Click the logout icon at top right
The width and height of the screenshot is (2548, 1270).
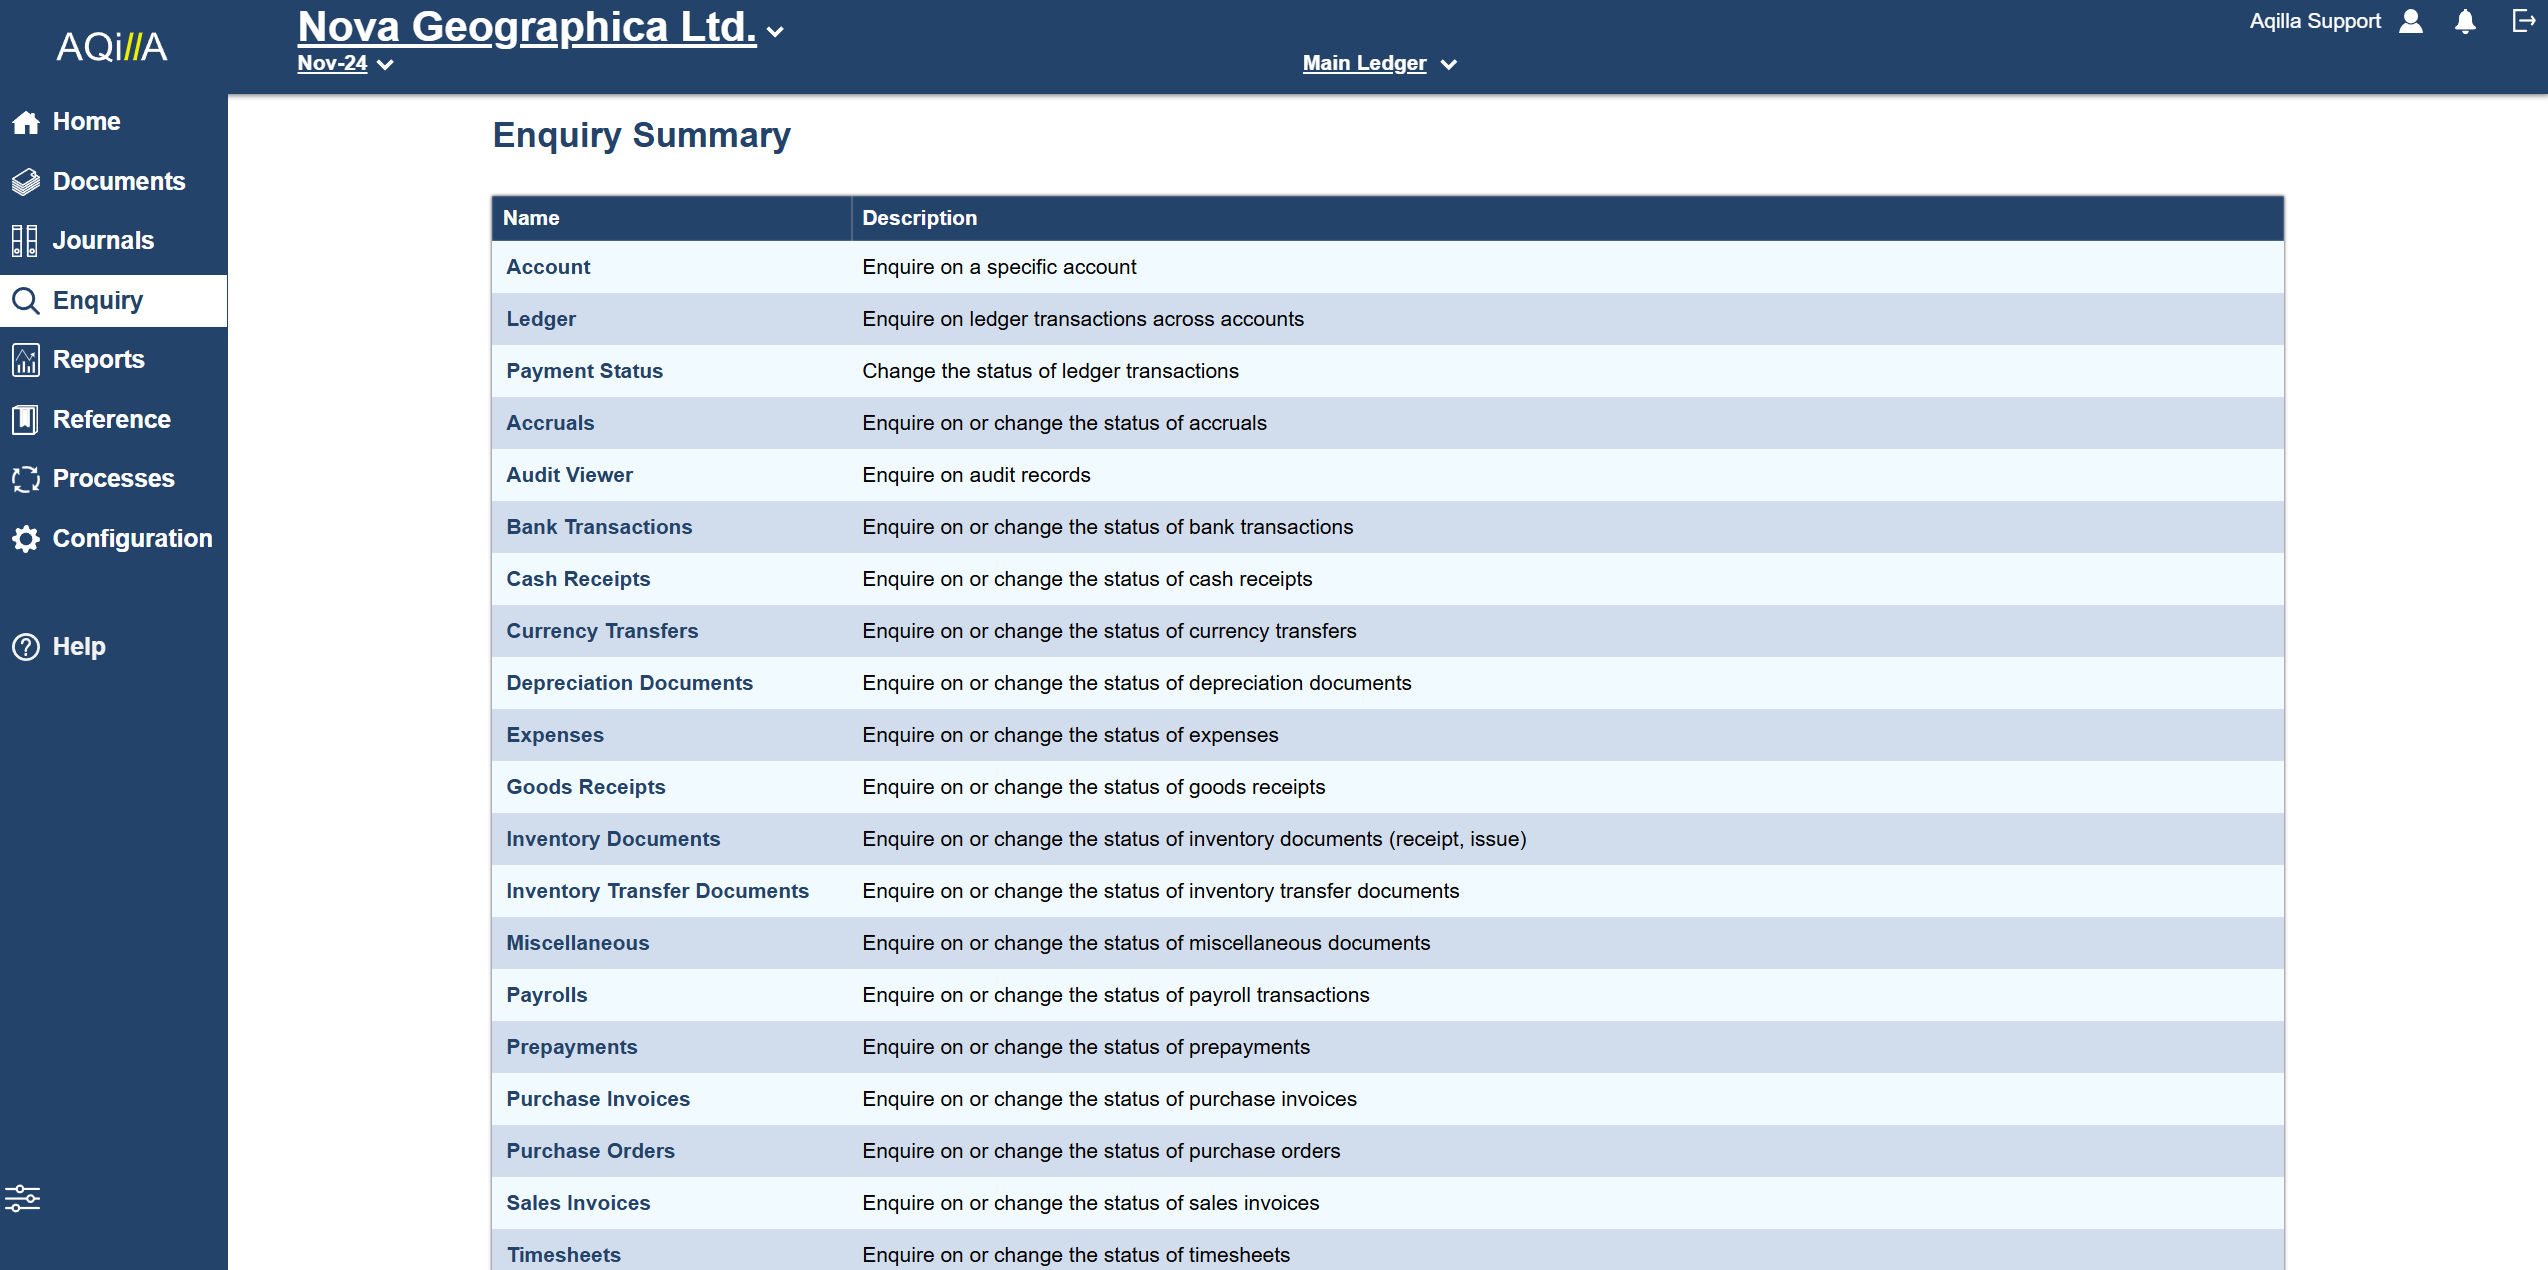tap(2523, 21)
